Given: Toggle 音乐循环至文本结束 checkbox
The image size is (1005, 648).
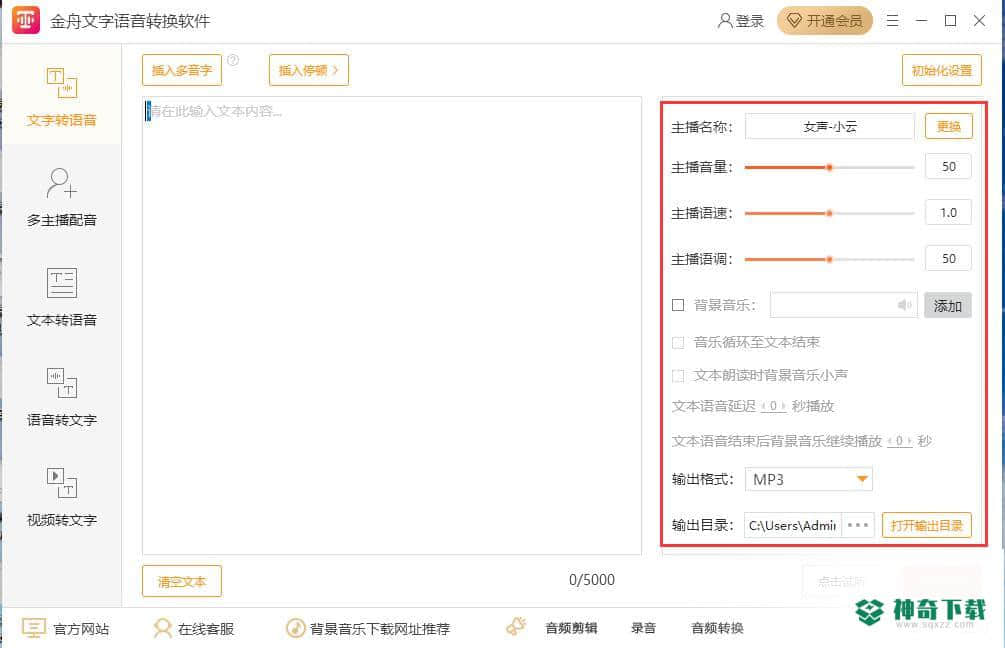Looking at the screenshot, I should point(678,342).
